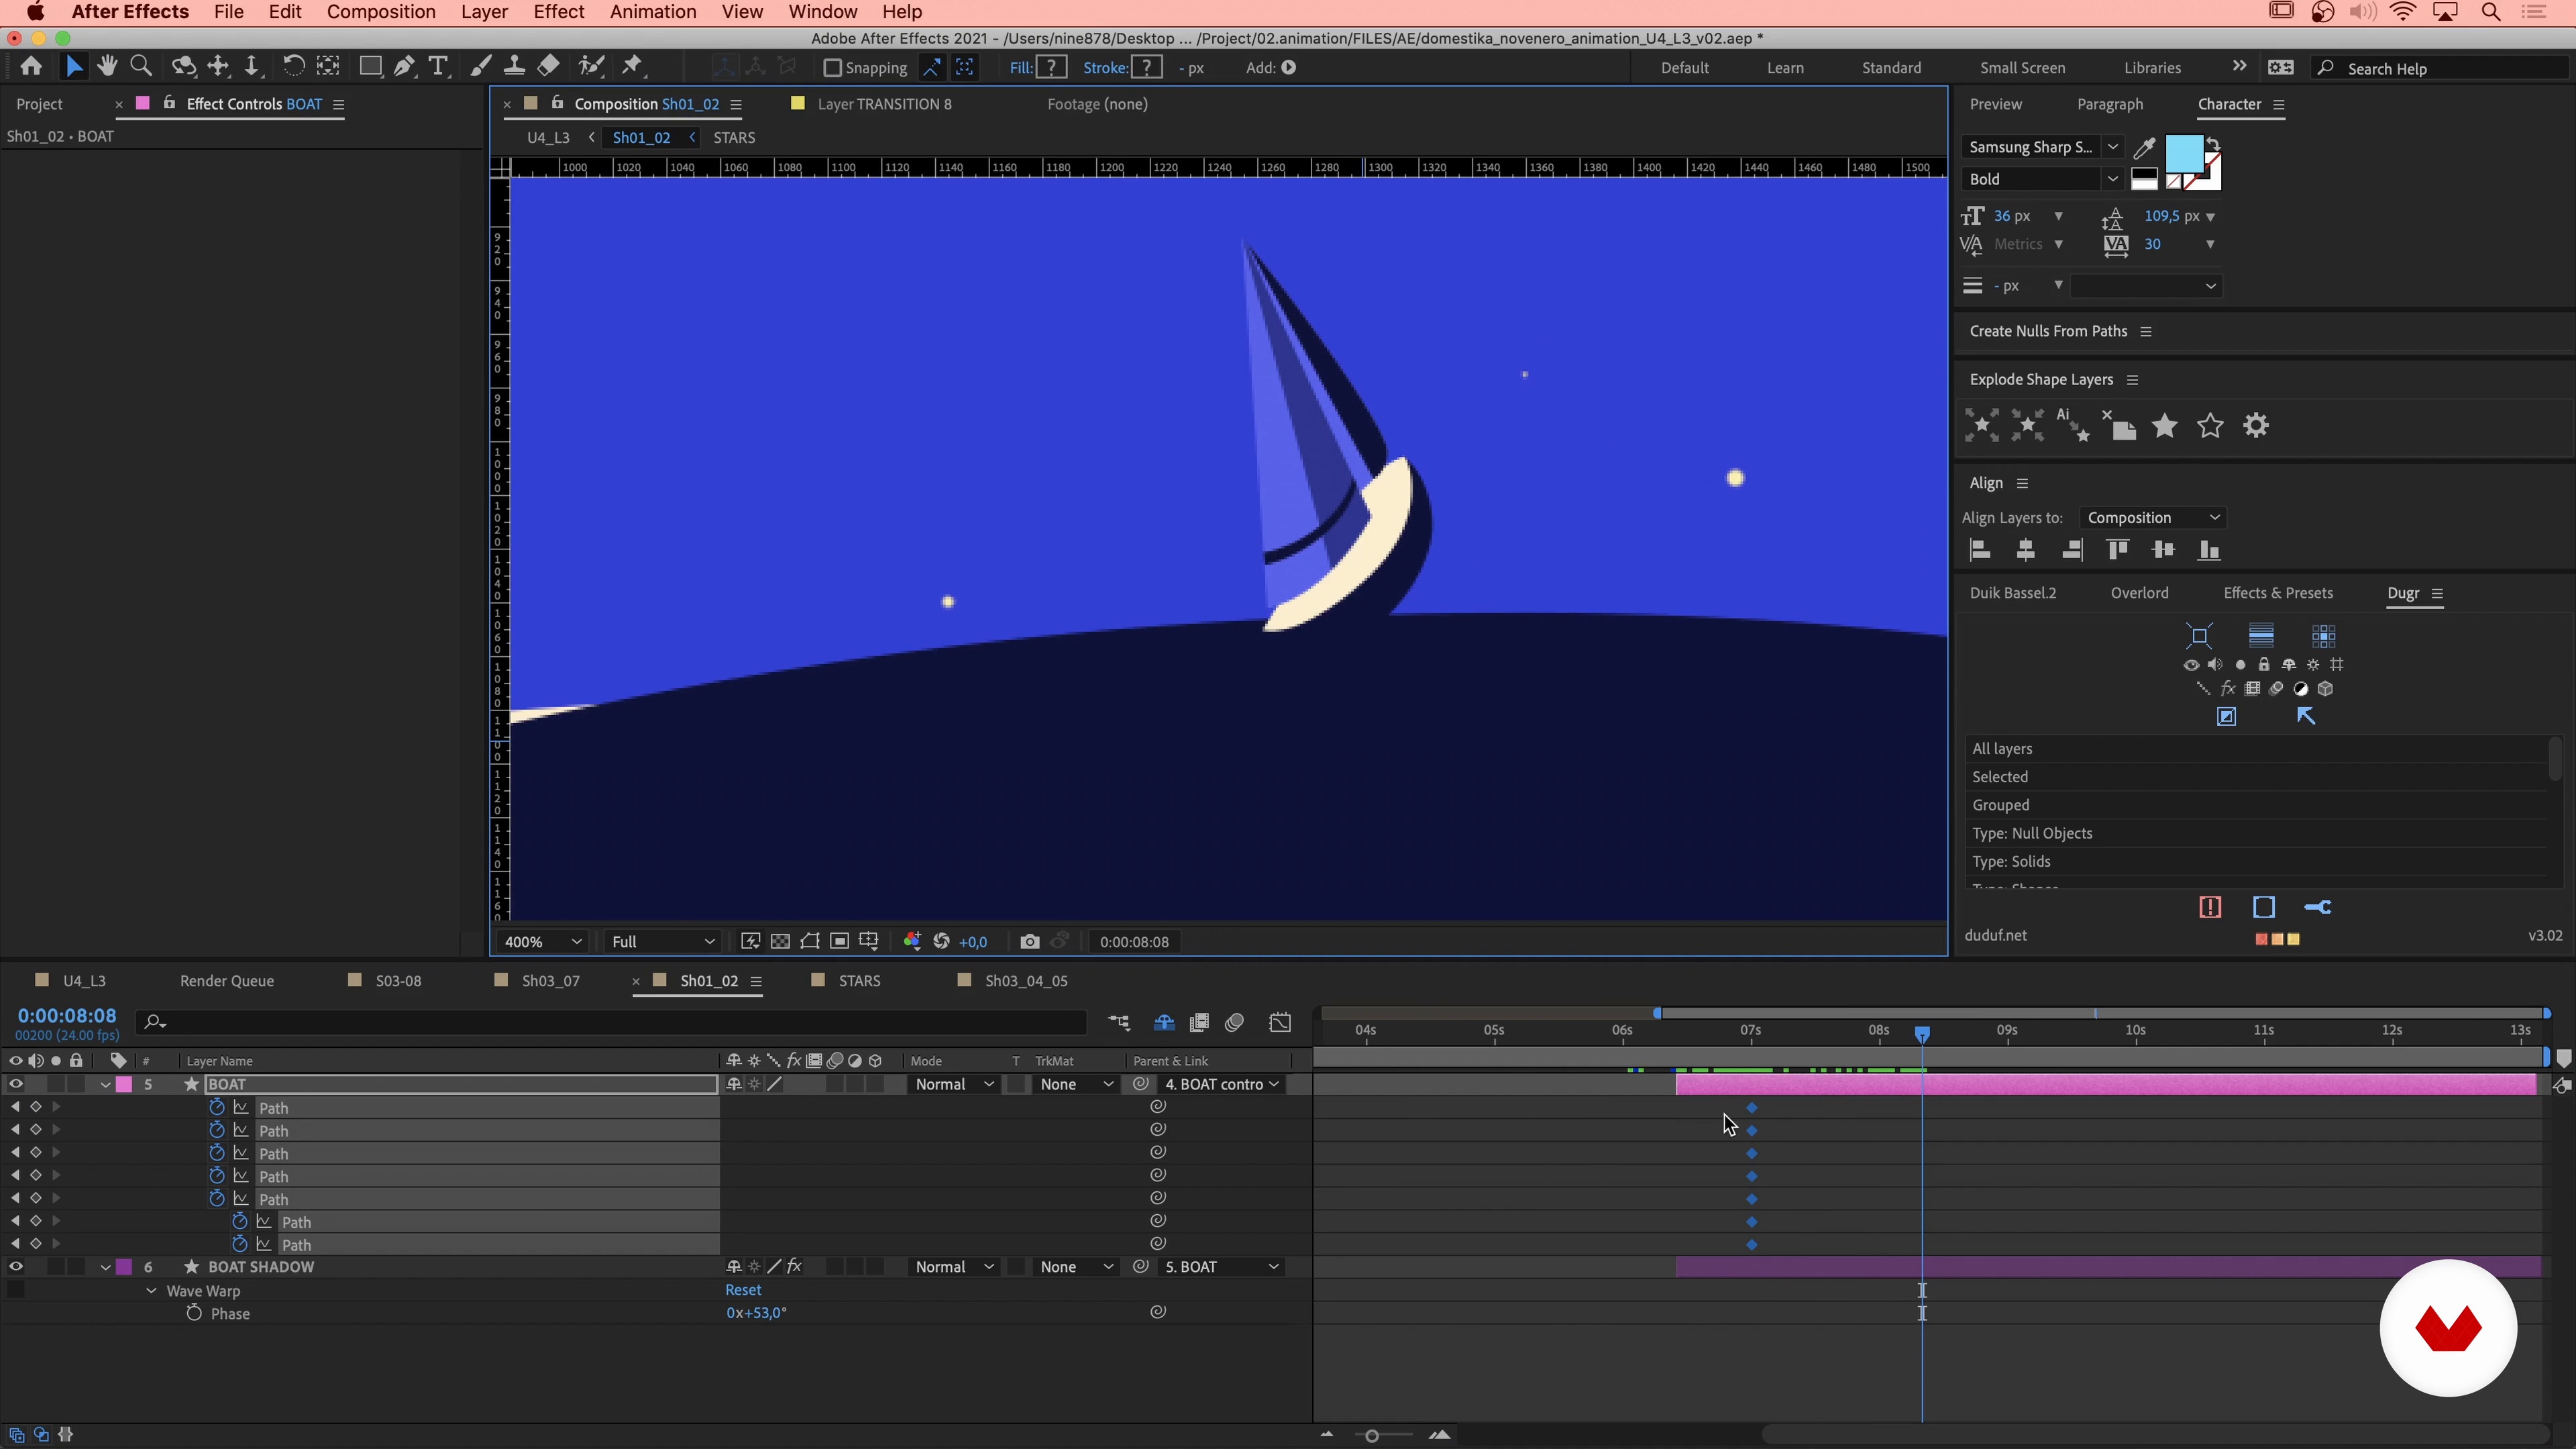Select the Brush tool

pyautogui.click(x=481, y=67)
